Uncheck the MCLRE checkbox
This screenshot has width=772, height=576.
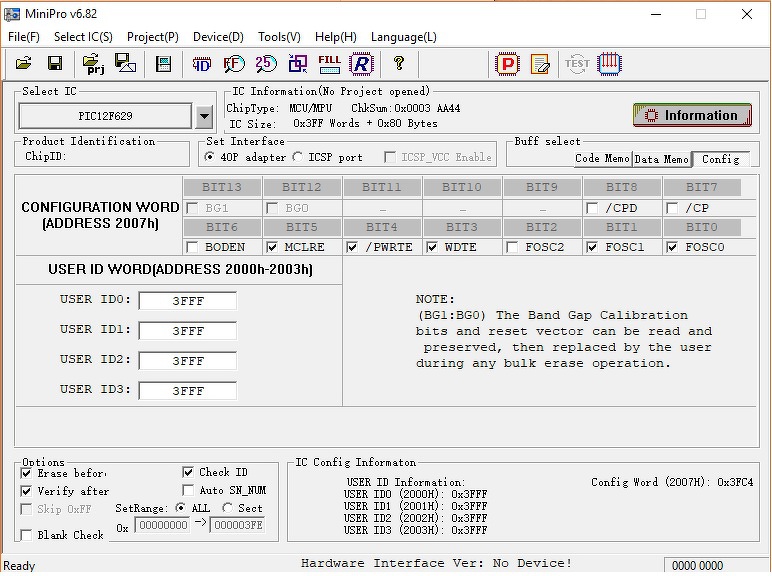coord(272,247)
